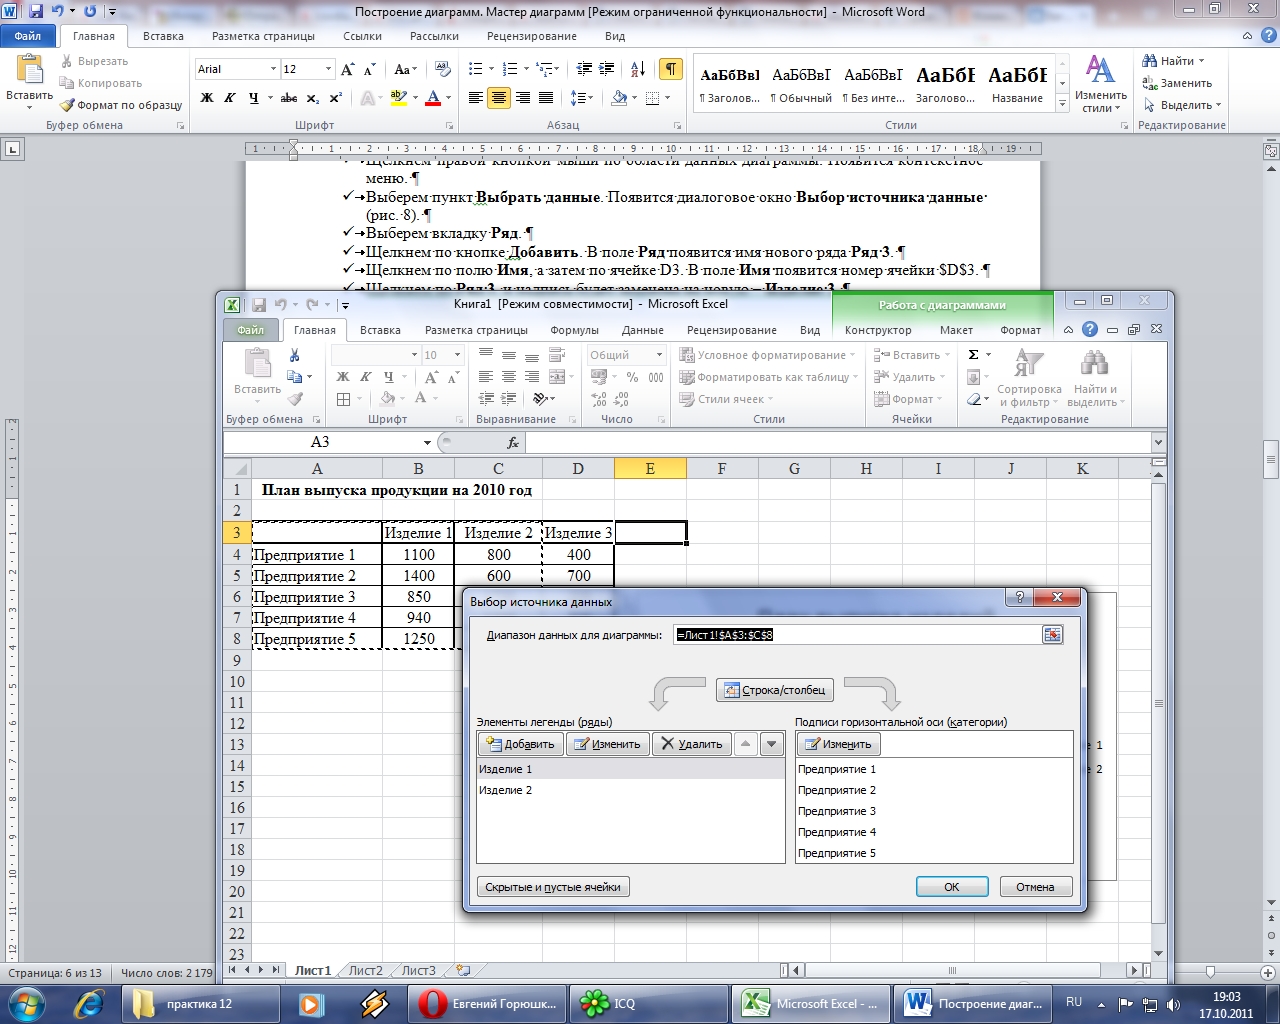Open Conditional Formatting dropdown in Excel
The image size is (1280, 1024).
point(767,355)
